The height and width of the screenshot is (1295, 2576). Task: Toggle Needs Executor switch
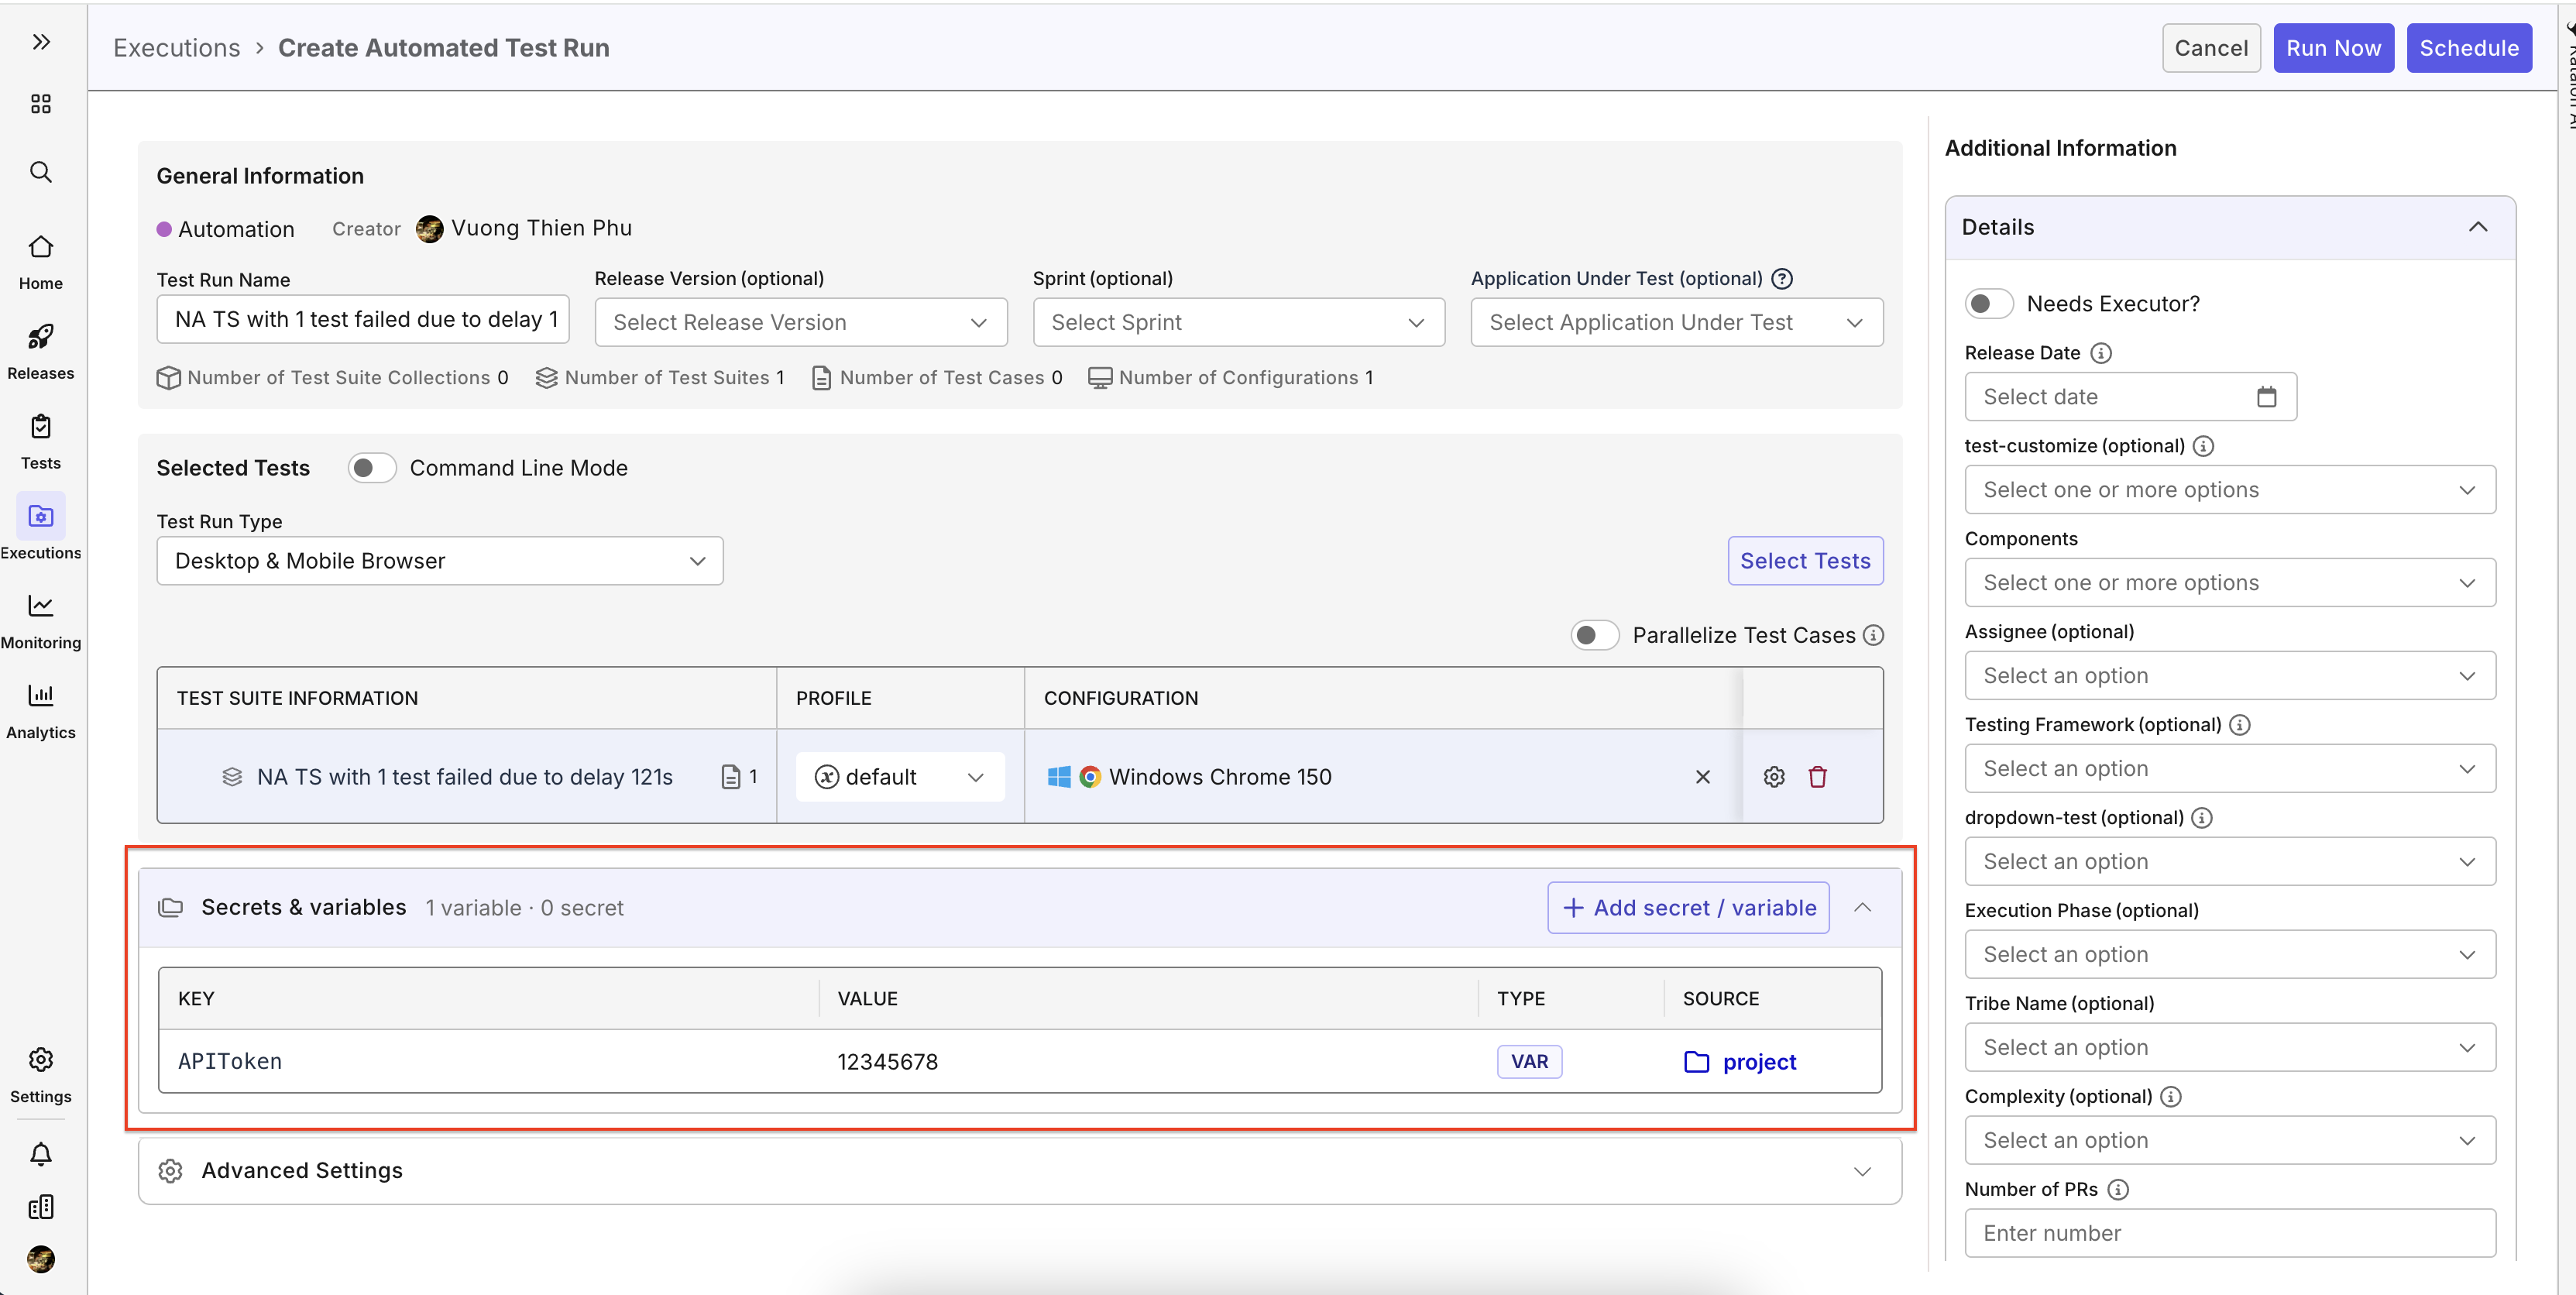click(x=1989, y=304)
